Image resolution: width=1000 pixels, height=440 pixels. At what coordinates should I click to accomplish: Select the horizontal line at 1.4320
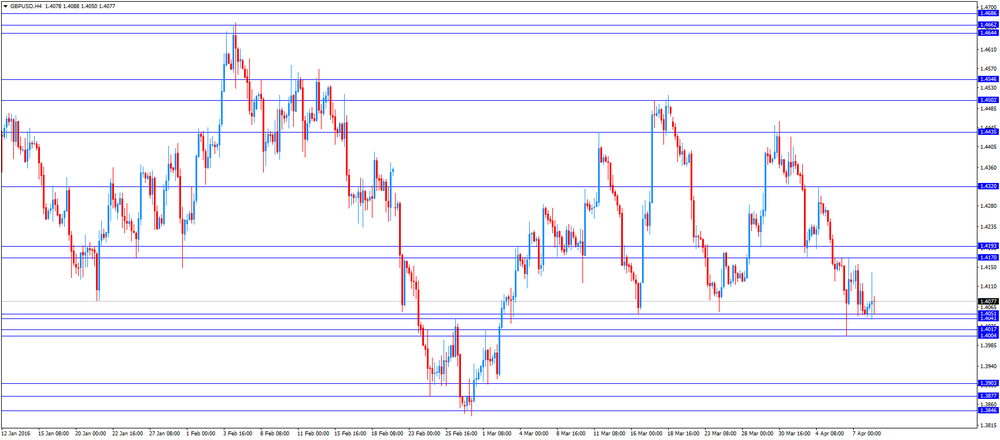tap(489, 186)
